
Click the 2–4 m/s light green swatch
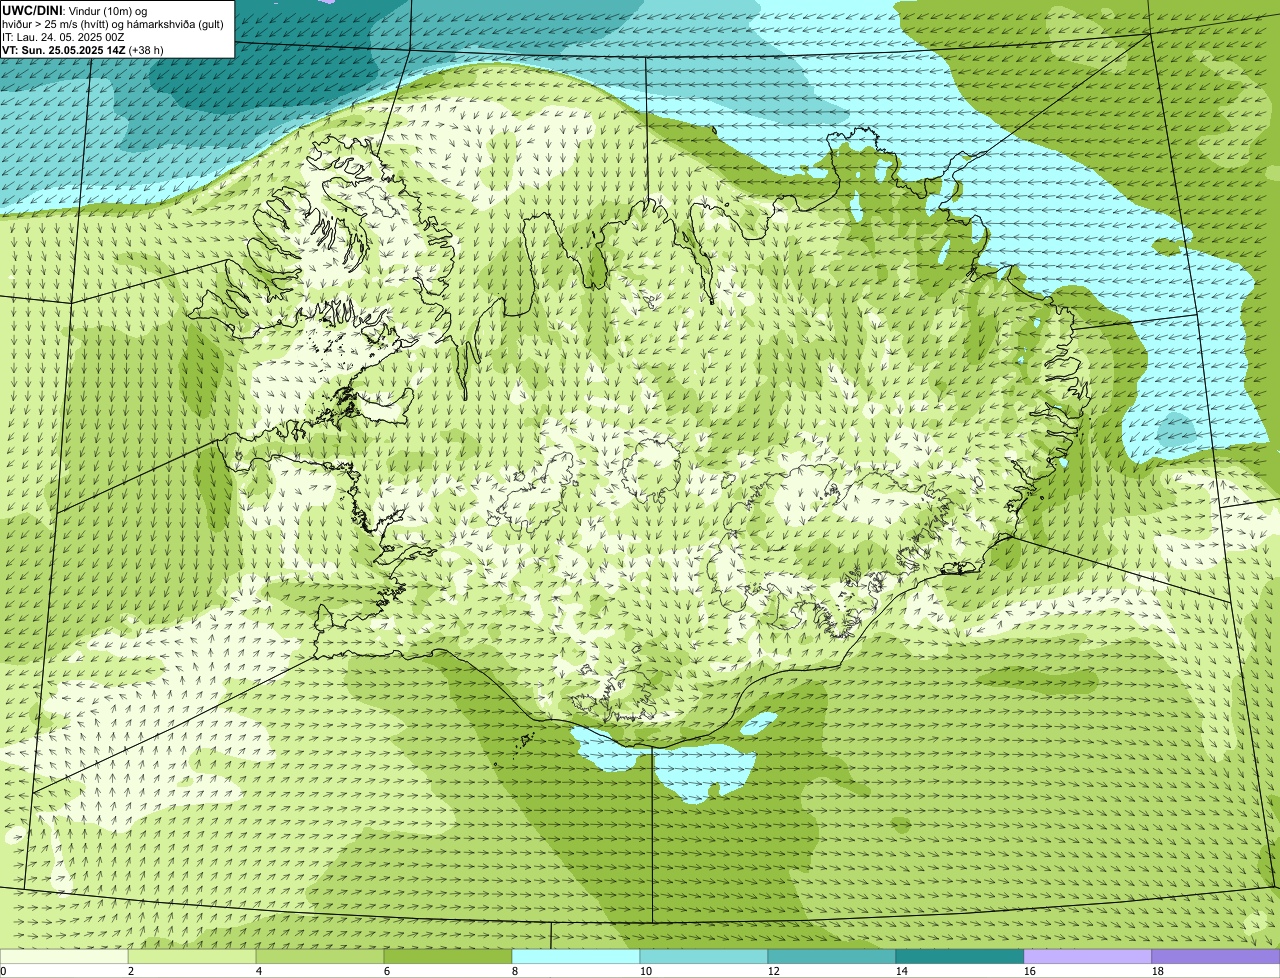point(192,956)
